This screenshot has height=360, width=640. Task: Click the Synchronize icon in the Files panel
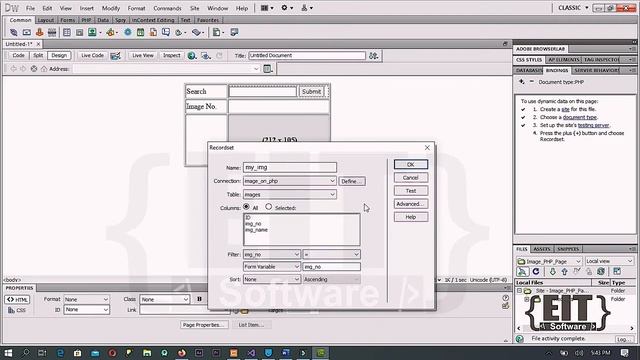(601, 271)
